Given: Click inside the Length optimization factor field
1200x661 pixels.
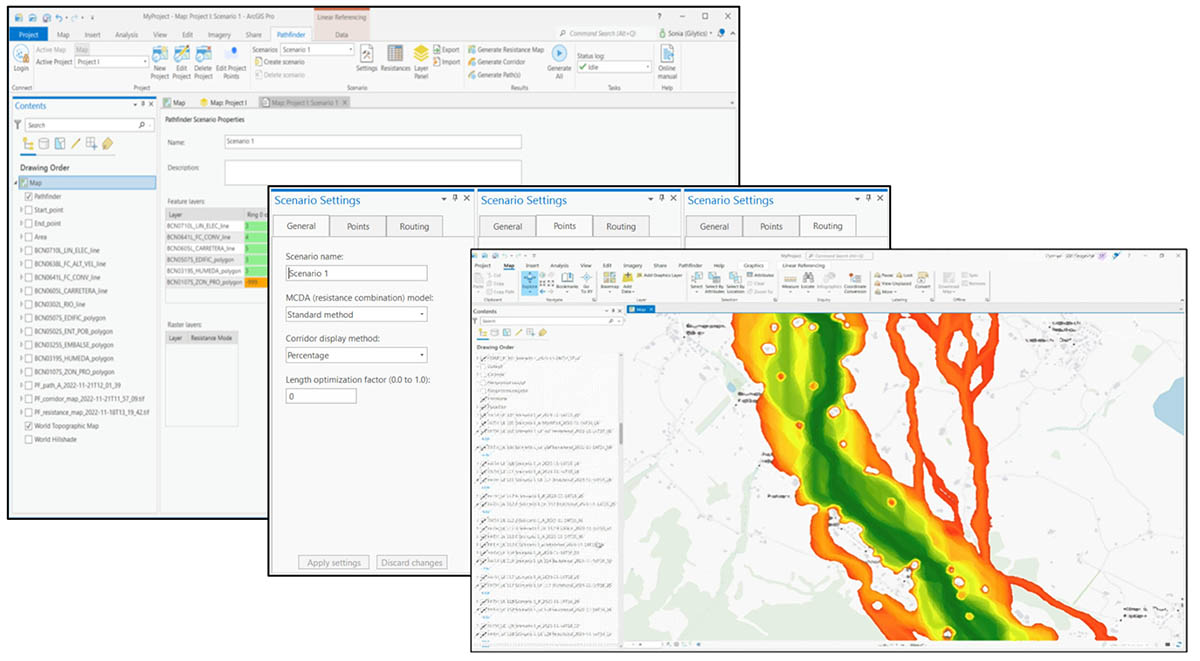Looking at the screenshot, I should point(320,396).
